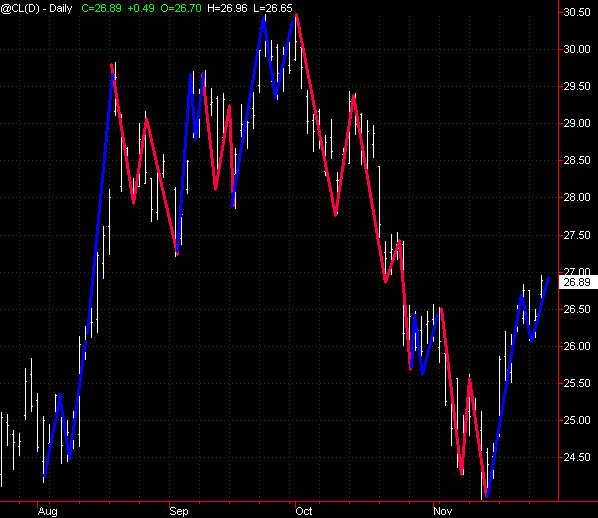This screenshot has width=598, height=518.
Task: Click the 30.50 price axis label
Action: click(577, 12)
